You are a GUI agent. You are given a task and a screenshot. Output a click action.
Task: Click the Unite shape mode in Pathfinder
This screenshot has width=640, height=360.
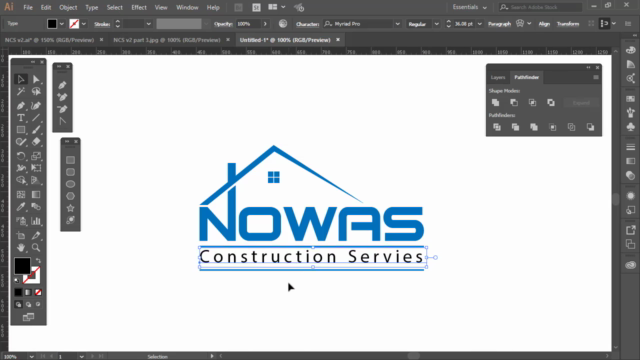pos(496,102)
